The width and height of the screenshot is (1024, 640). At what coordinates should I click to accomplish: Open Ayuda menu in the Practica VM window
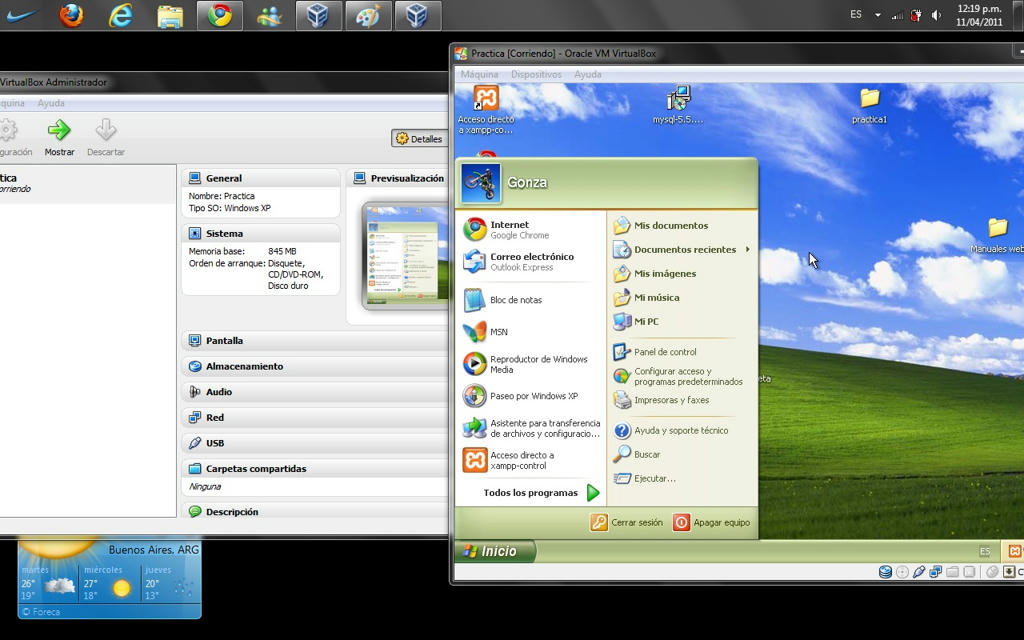(588, 74)
